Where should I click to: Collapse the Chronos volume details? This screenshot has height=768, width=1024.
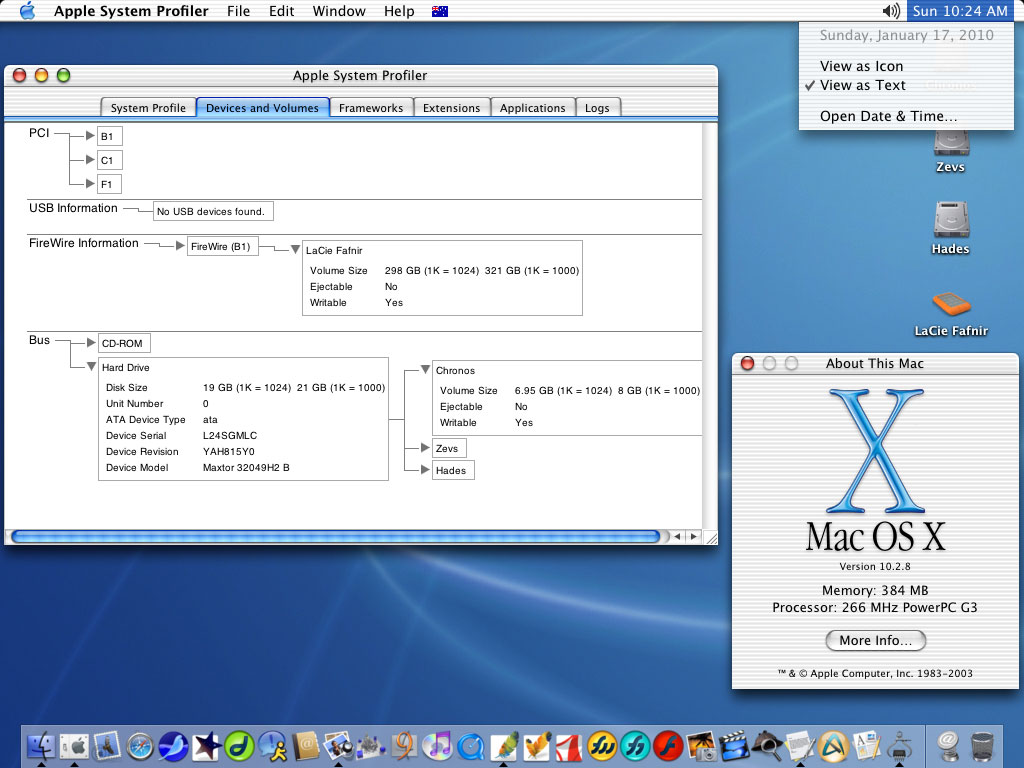coord(425,370)
